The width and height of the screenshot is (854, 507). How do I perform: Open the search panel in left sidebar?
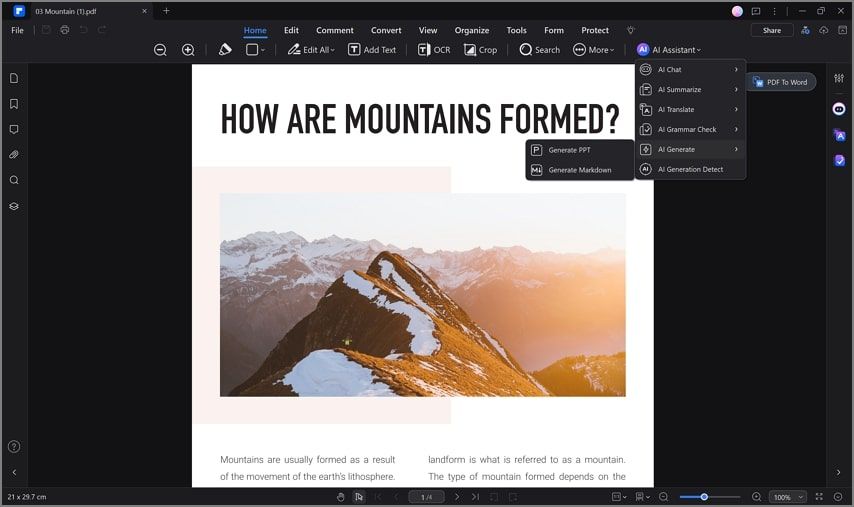click(14, 180)
